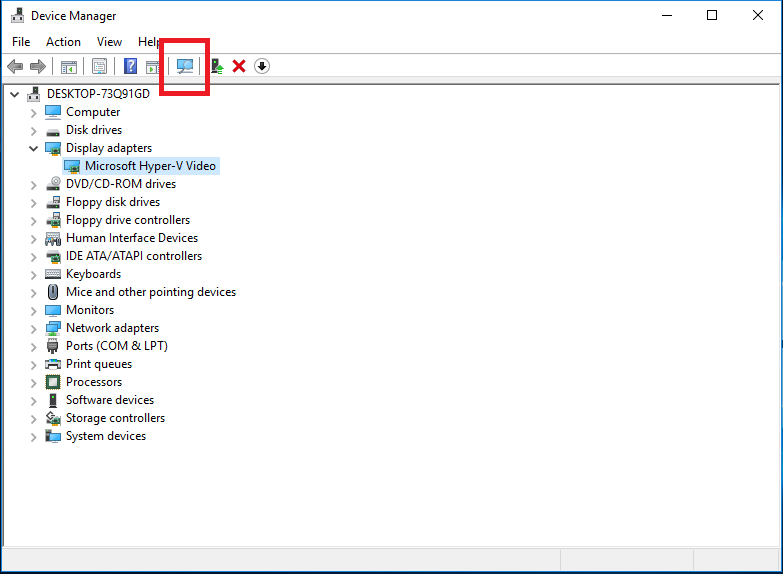The width and height of the screenshot is (783, 574).
Task: Expand the Network adapters chevron
Action: click(x=33, y=329)
